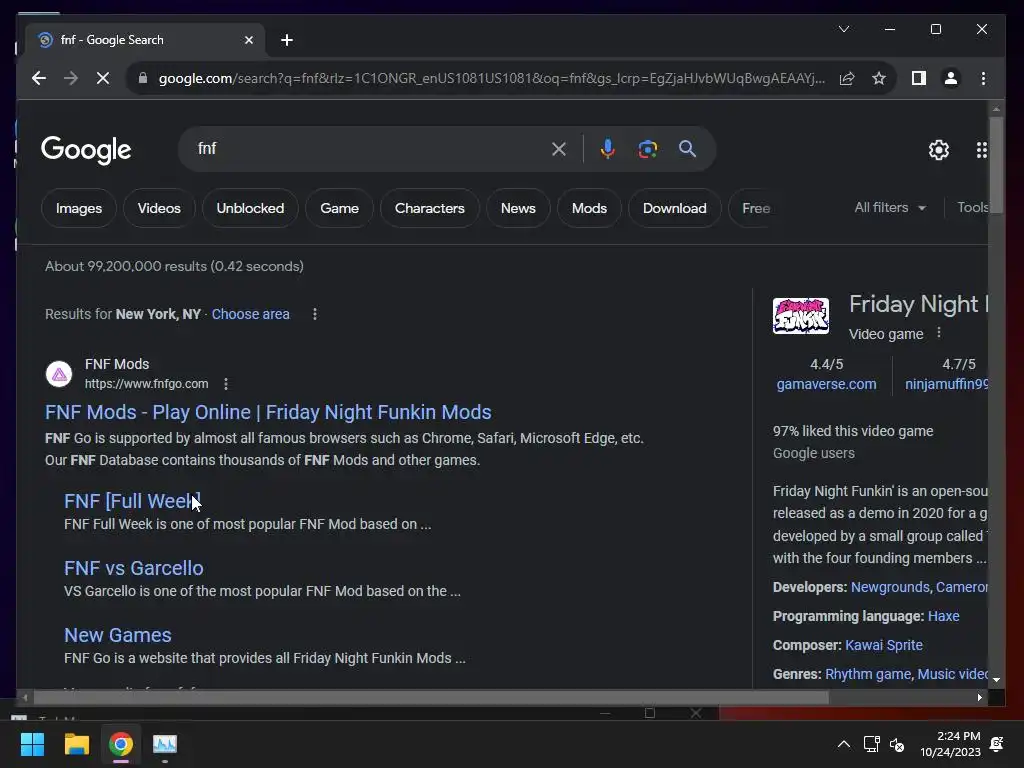Open the Windows Start menu
Screen dimensions: 1024x768
[32, 744]
